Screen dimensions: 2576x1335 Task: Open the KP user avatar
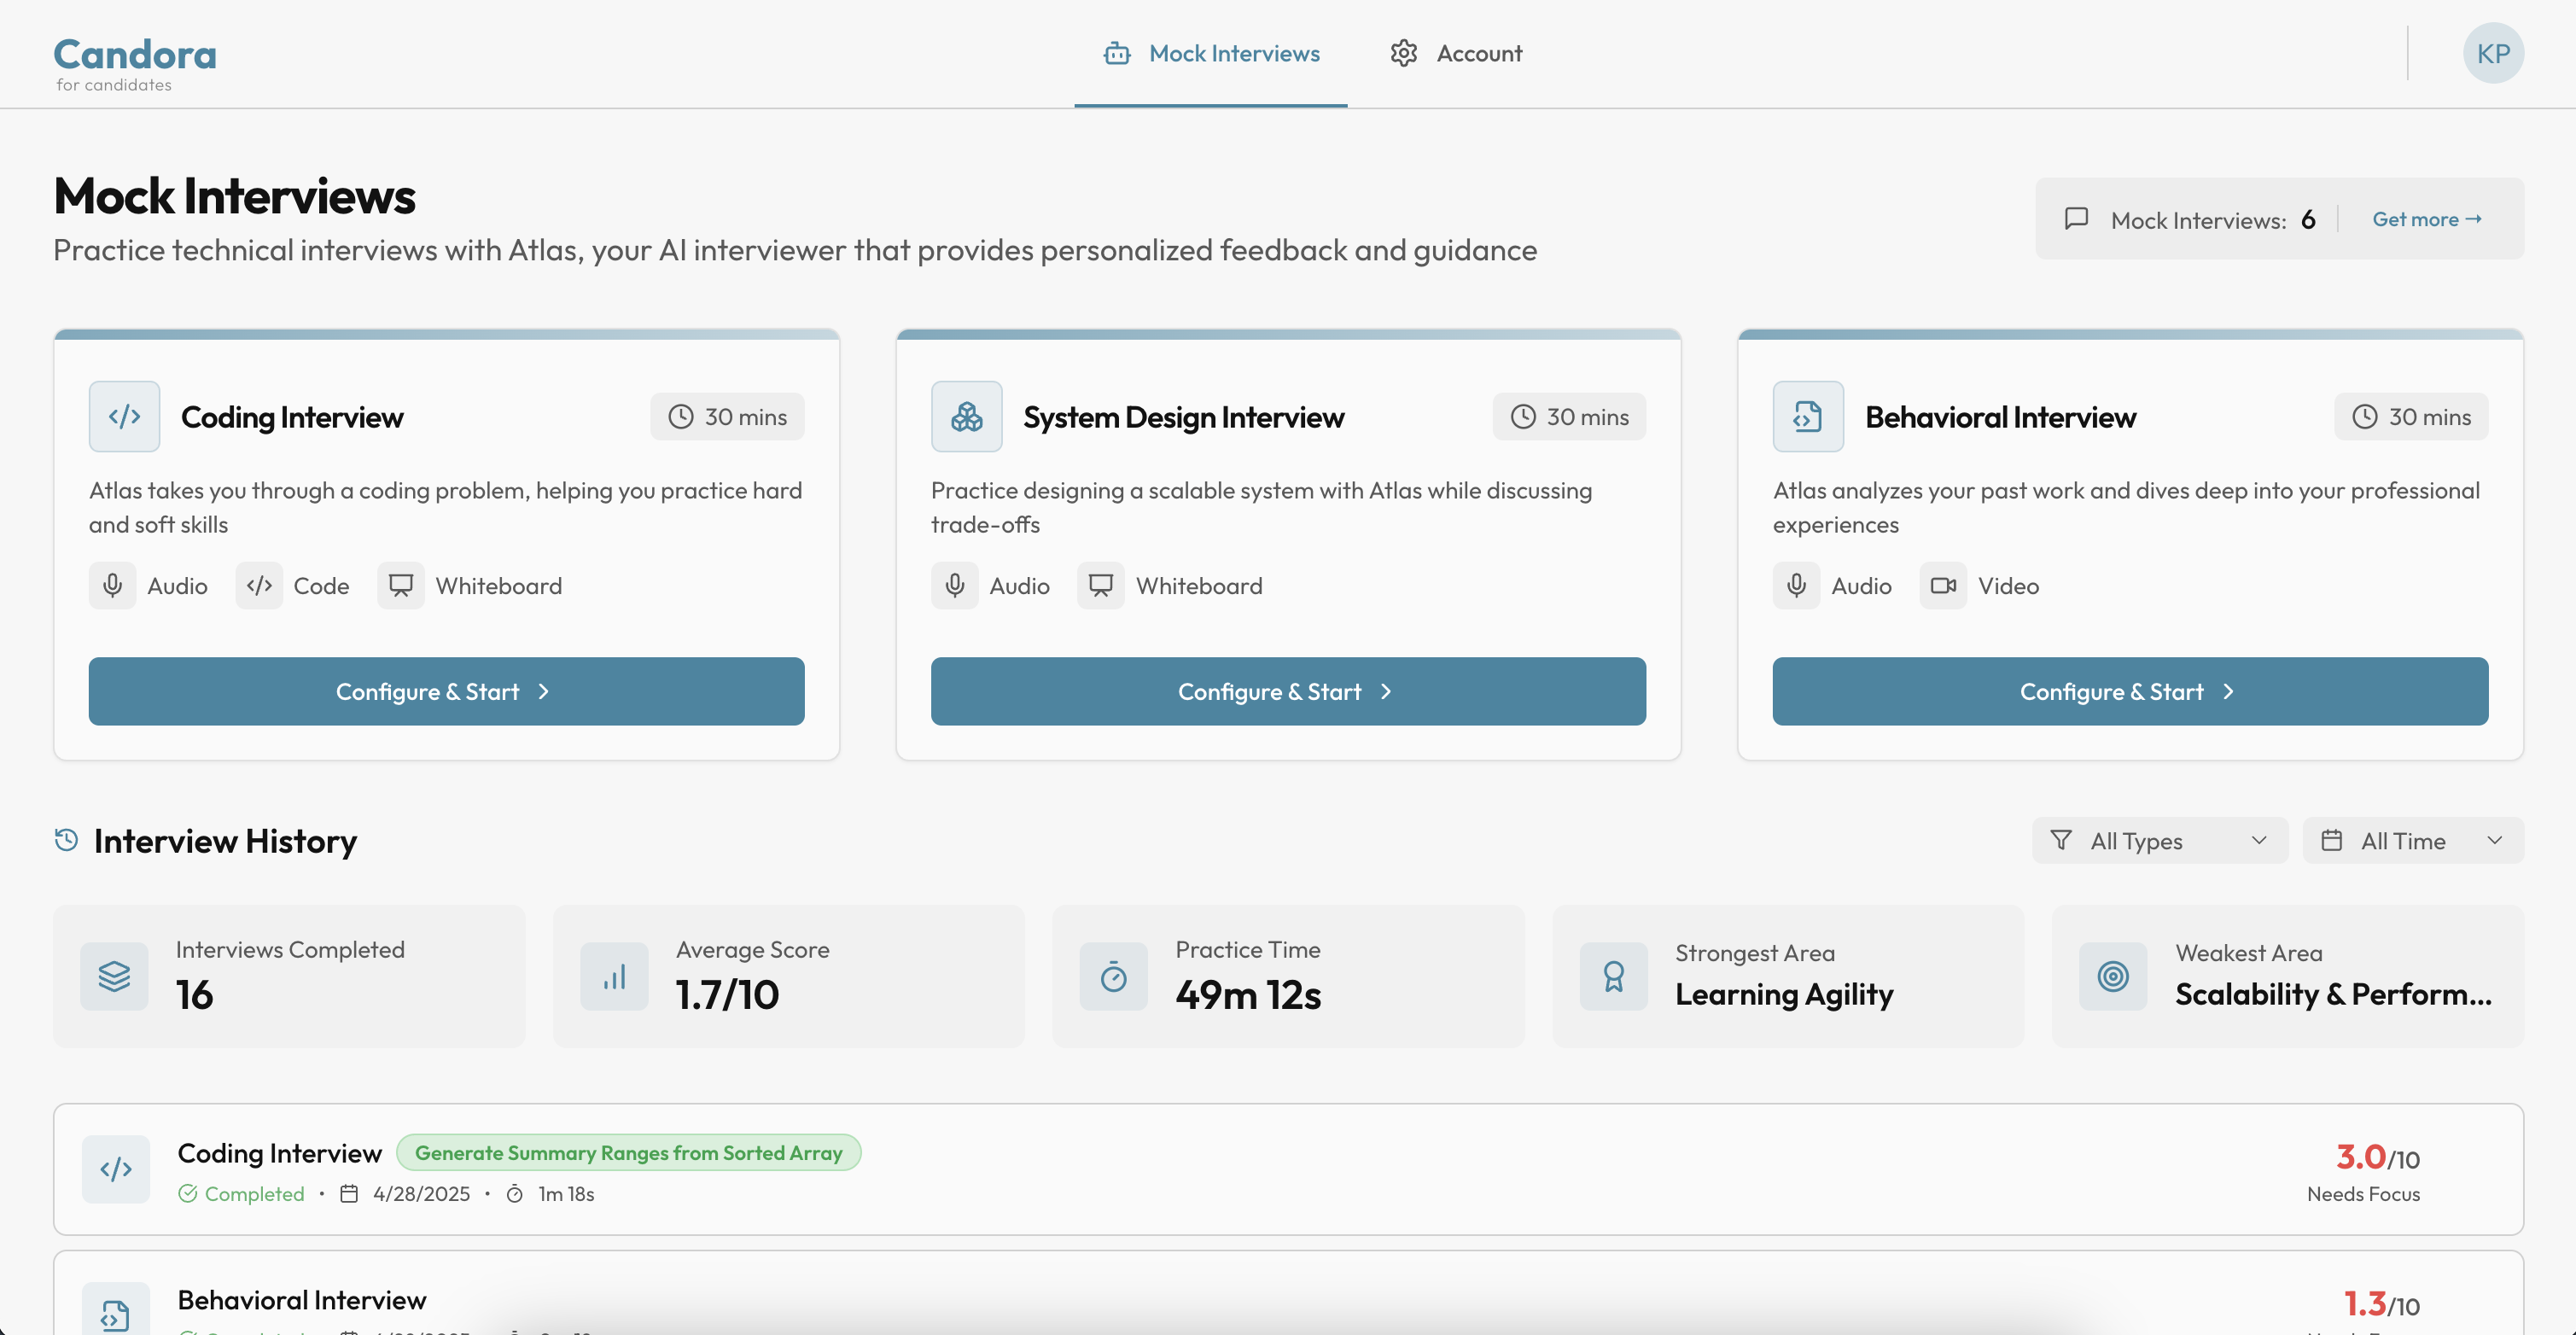click(2492, 53)
